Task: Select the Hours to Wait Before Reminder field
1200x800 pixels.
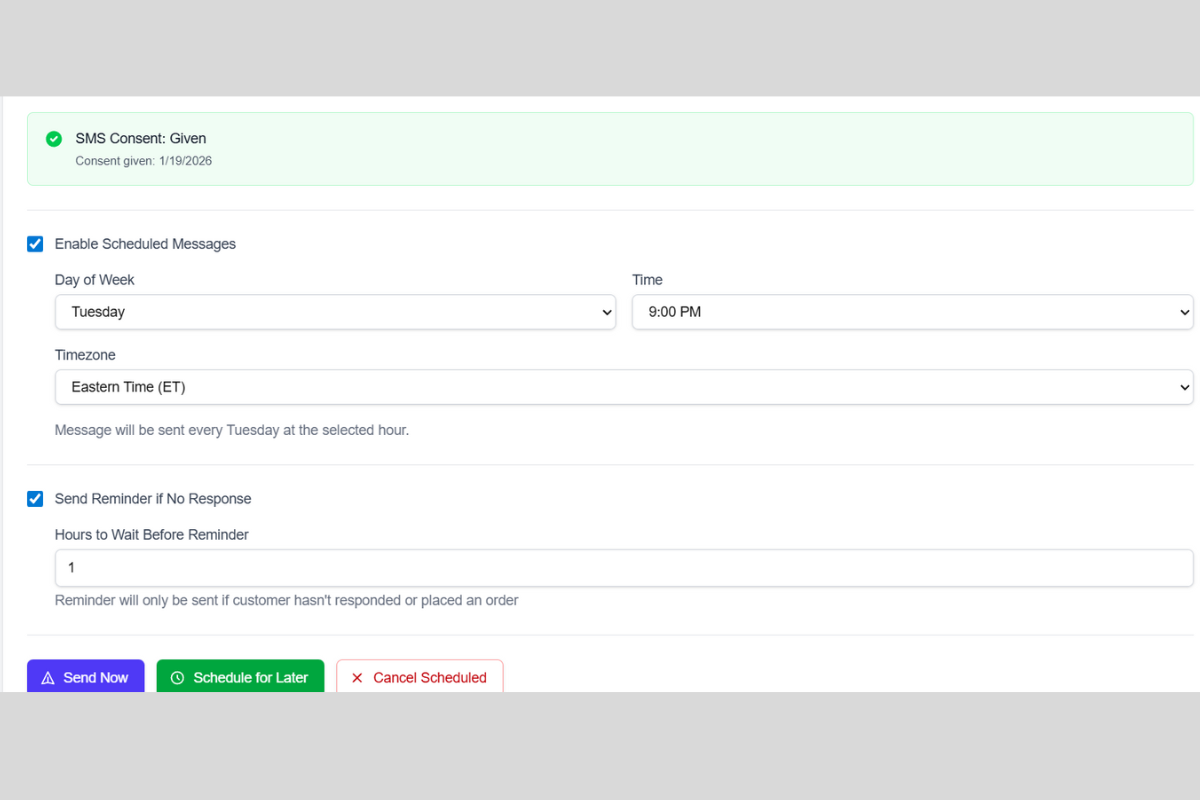Action: click(622, 567)
